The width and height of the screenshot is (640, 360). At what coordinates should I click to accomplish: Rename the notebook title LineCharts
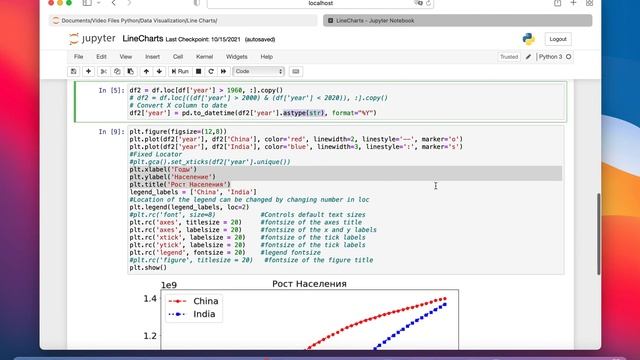142,39
